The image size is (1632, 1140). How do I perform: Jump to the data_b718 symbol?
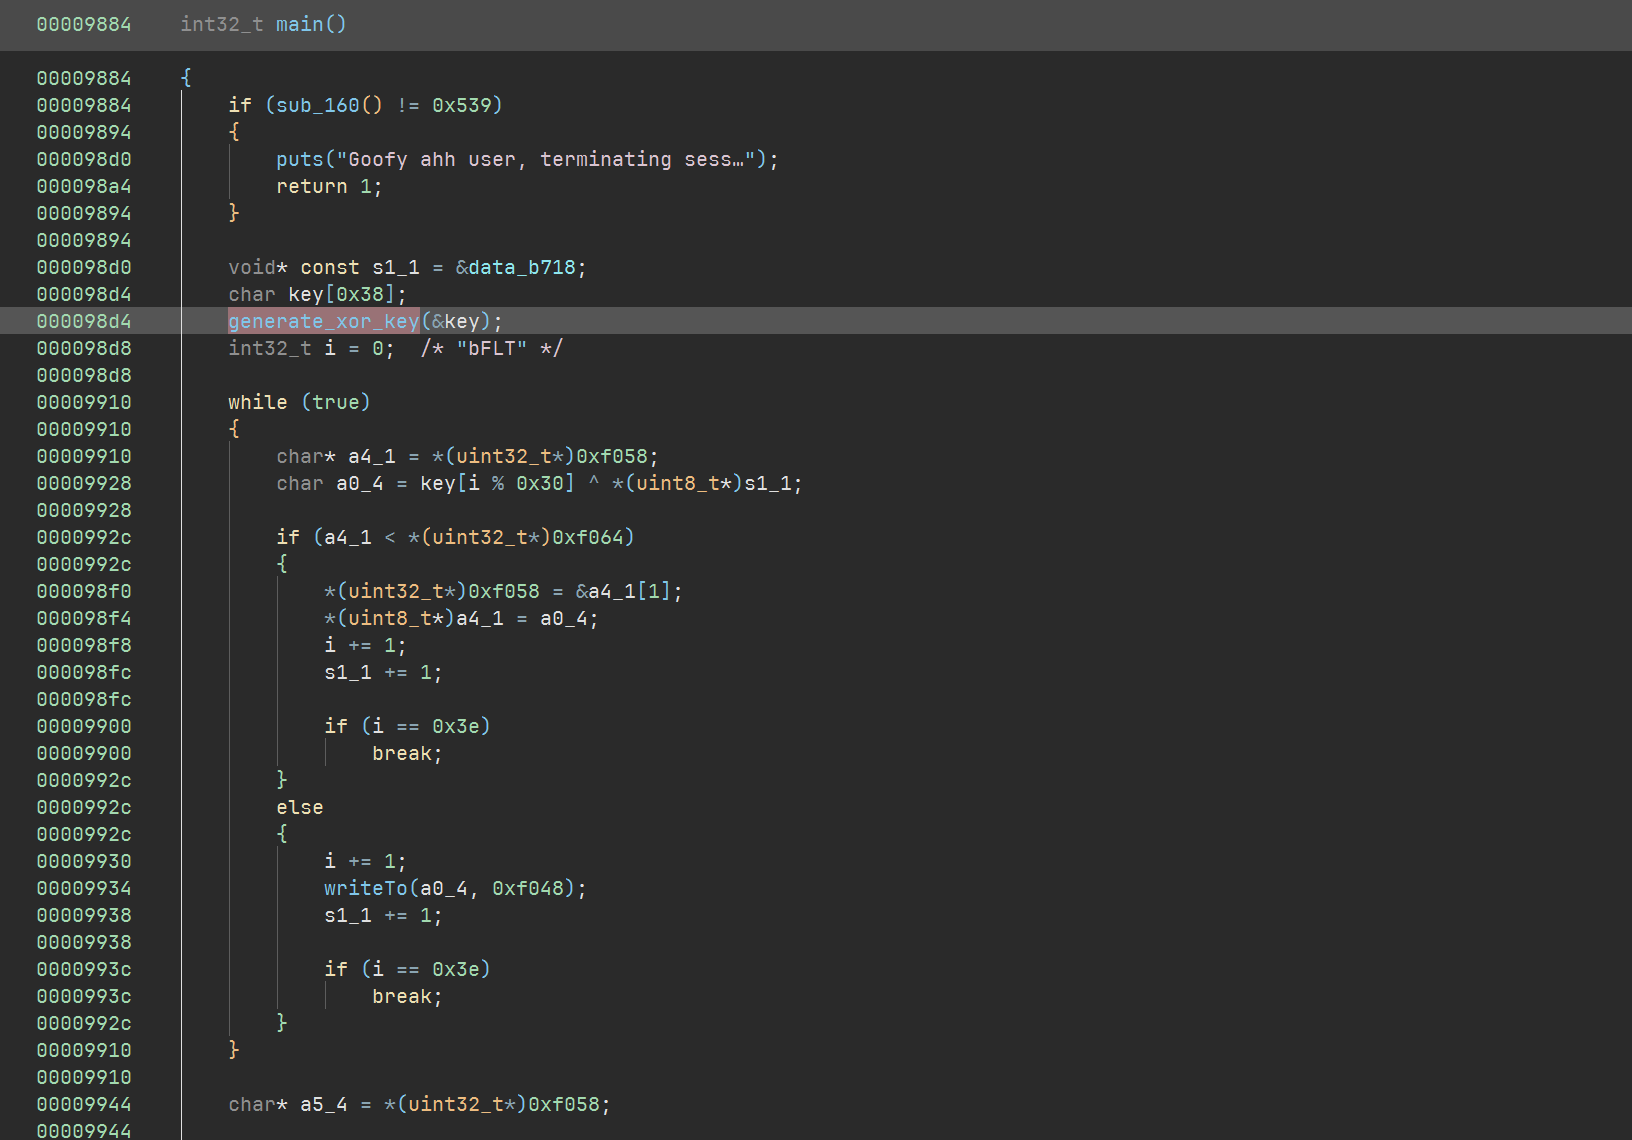(x=522, y=267)
